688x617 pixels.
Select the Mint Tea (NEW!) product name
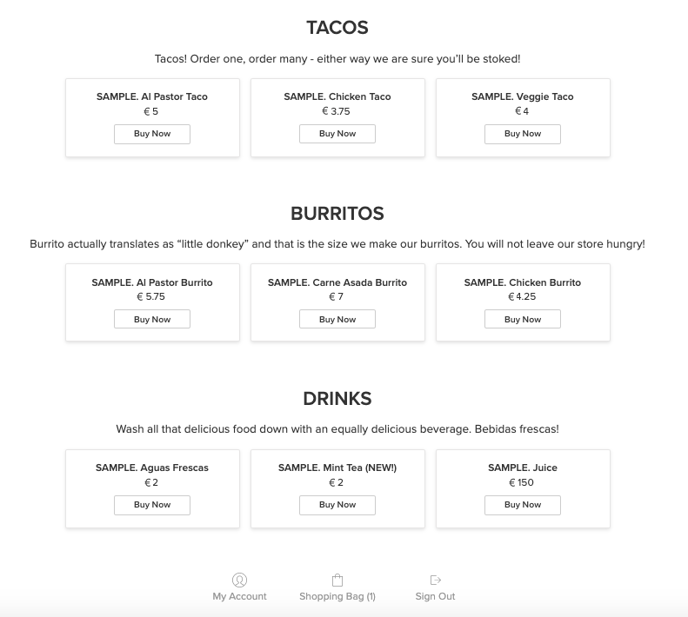pos(337,468)
